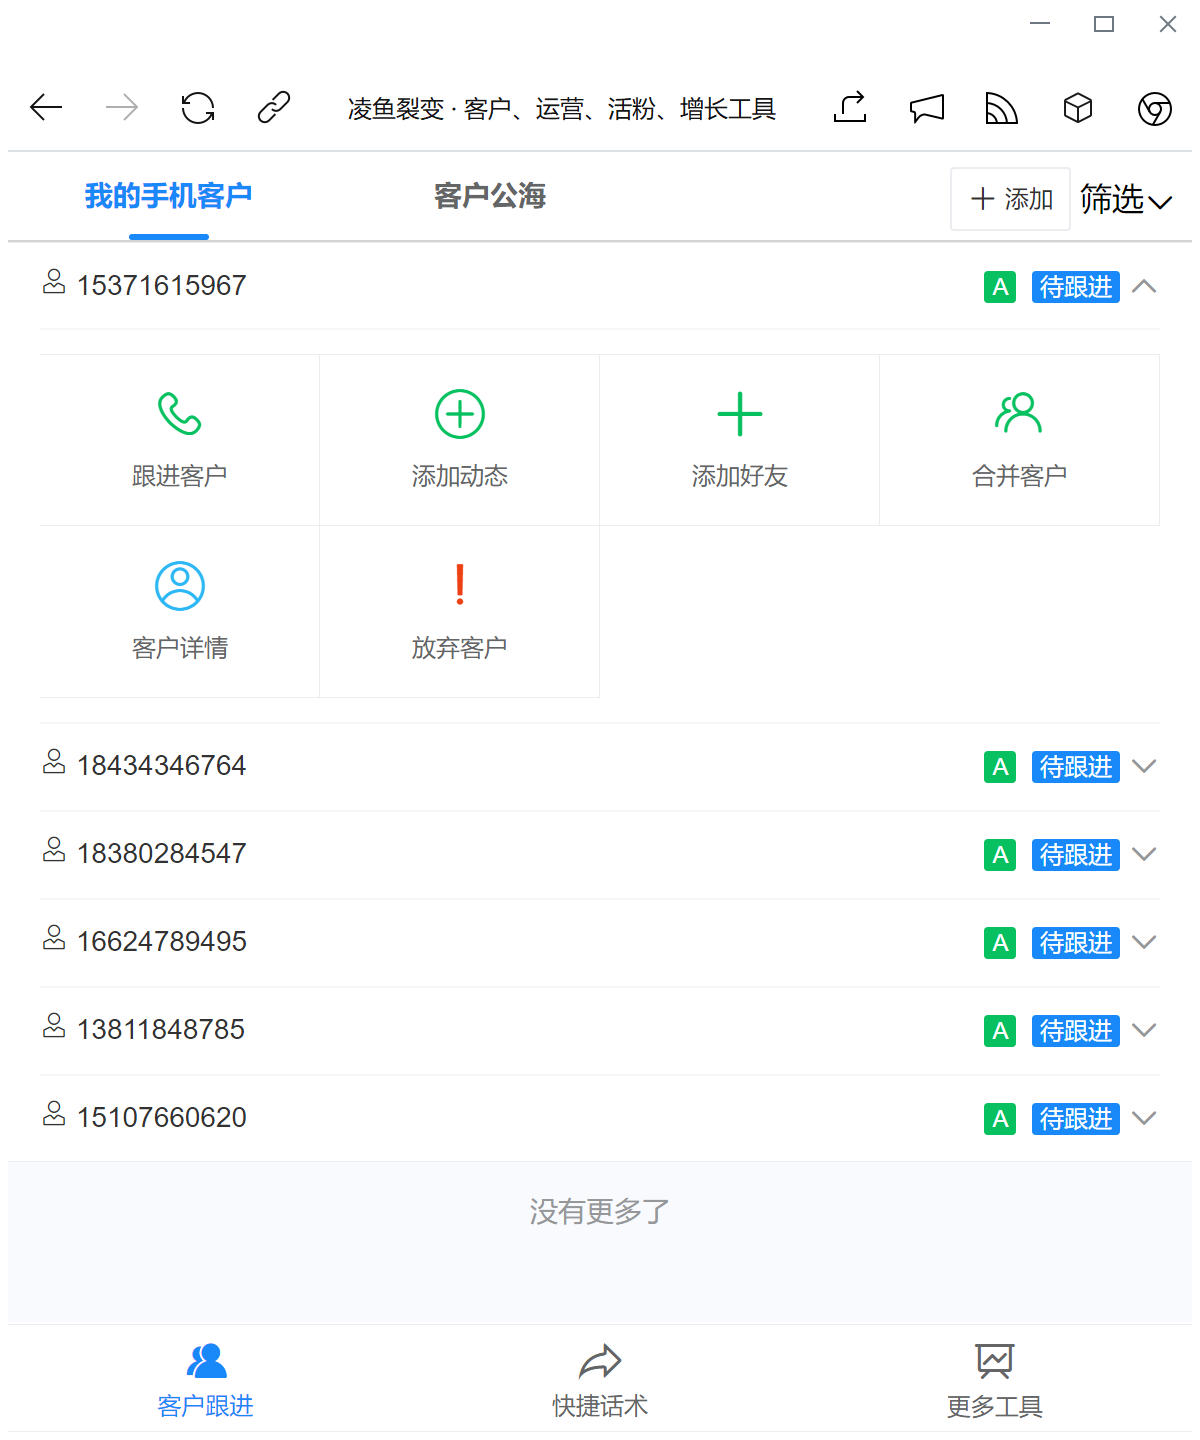This screenshot has height=1440, width=1200.
Task: Click the 放弃客户 exclamation icon
Action: [460, 586]
